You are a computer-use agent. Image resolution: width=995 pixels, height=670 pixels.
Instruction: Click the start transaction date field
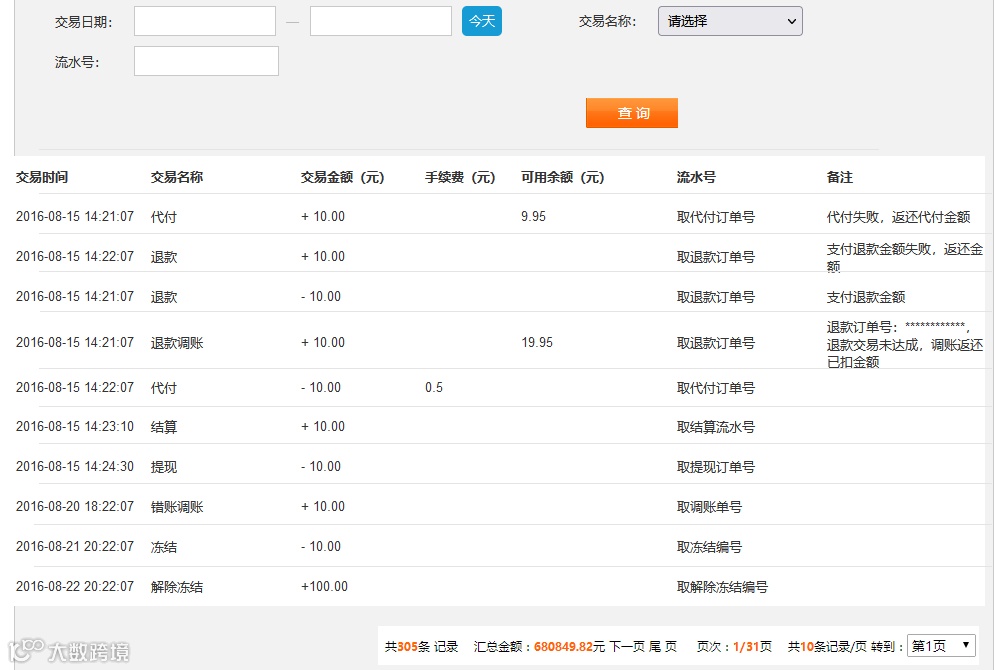coord(205,21)
